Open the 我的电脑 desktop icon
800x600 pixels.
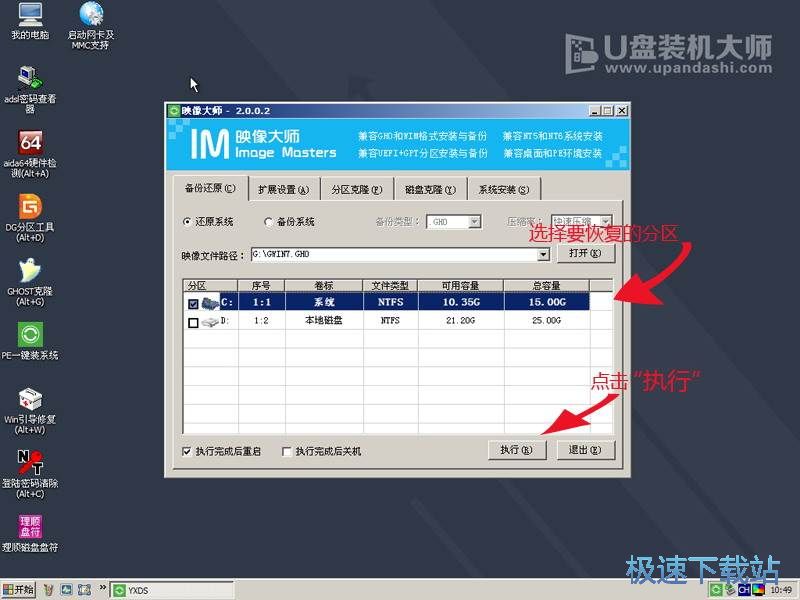[x=30, y=20]
